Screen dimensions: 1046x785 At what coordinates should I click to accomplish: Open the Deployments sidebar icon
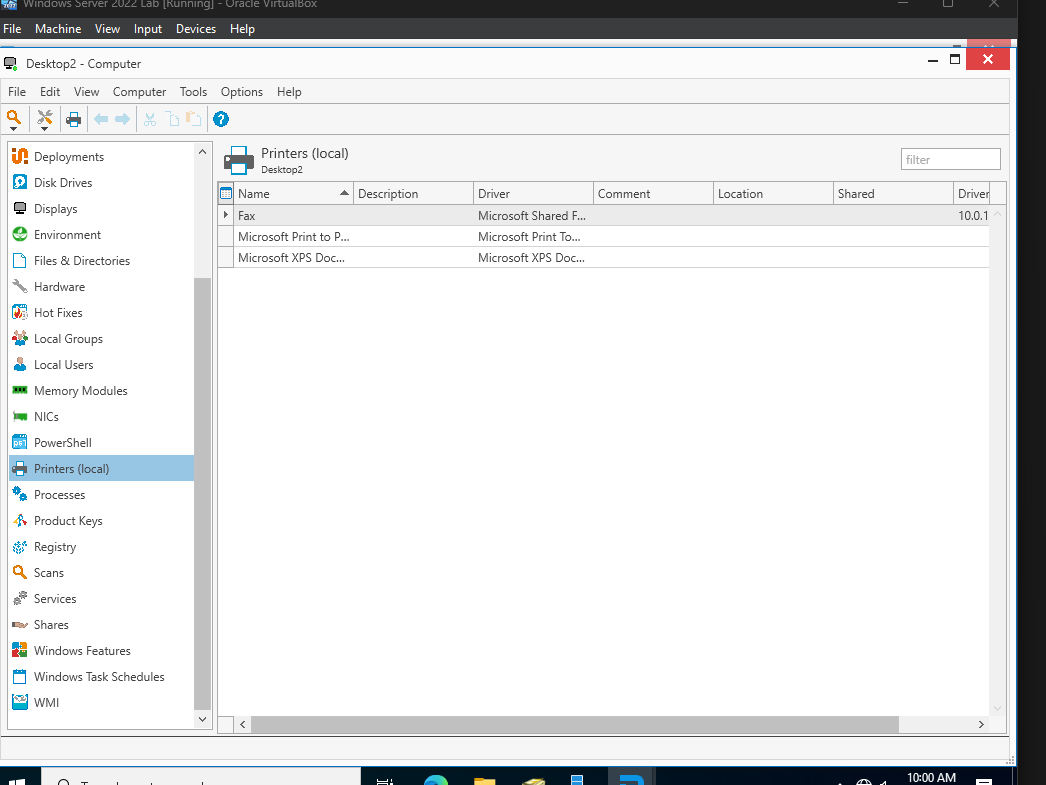(x=20, y=156)
